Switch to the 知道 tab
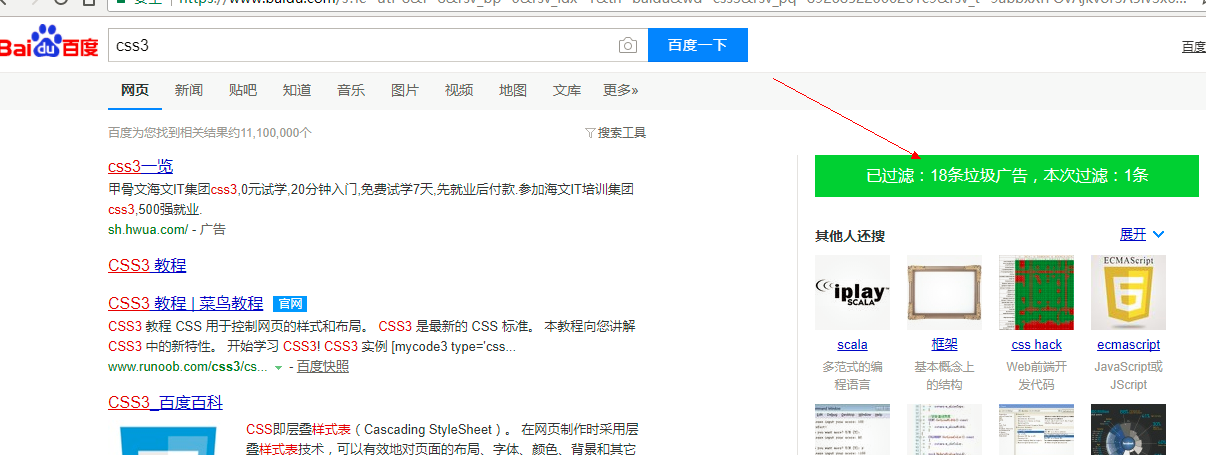 coord(297,90)
